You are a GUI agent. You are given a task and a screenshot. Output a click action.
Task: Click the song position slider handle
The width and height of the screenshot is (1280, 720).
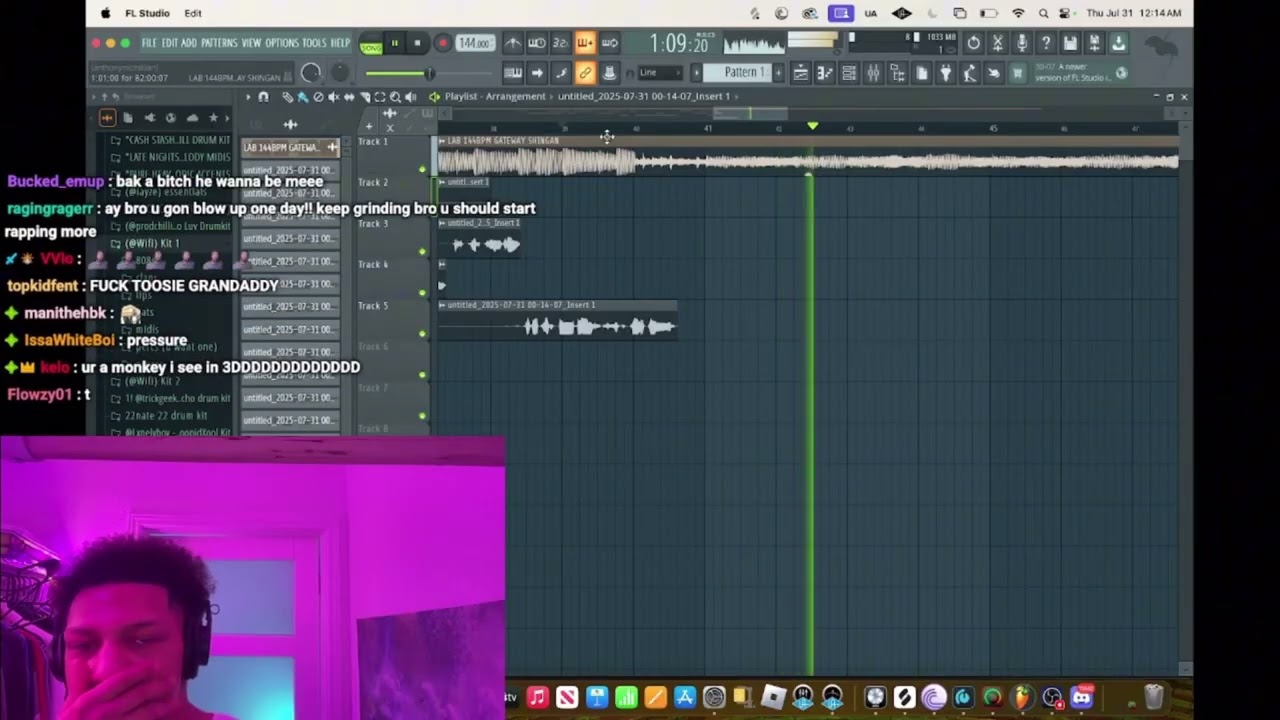point(429,73)
